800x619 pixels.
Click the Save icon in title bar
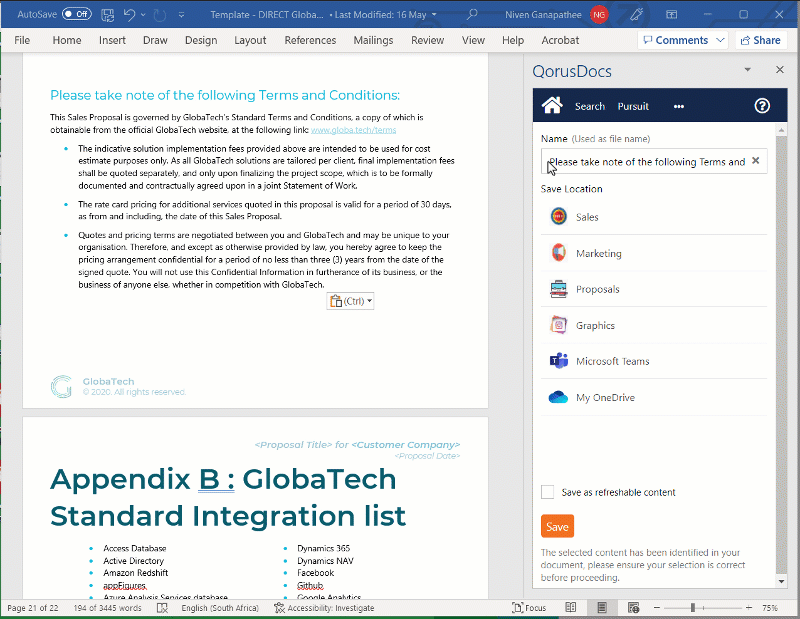108,15
